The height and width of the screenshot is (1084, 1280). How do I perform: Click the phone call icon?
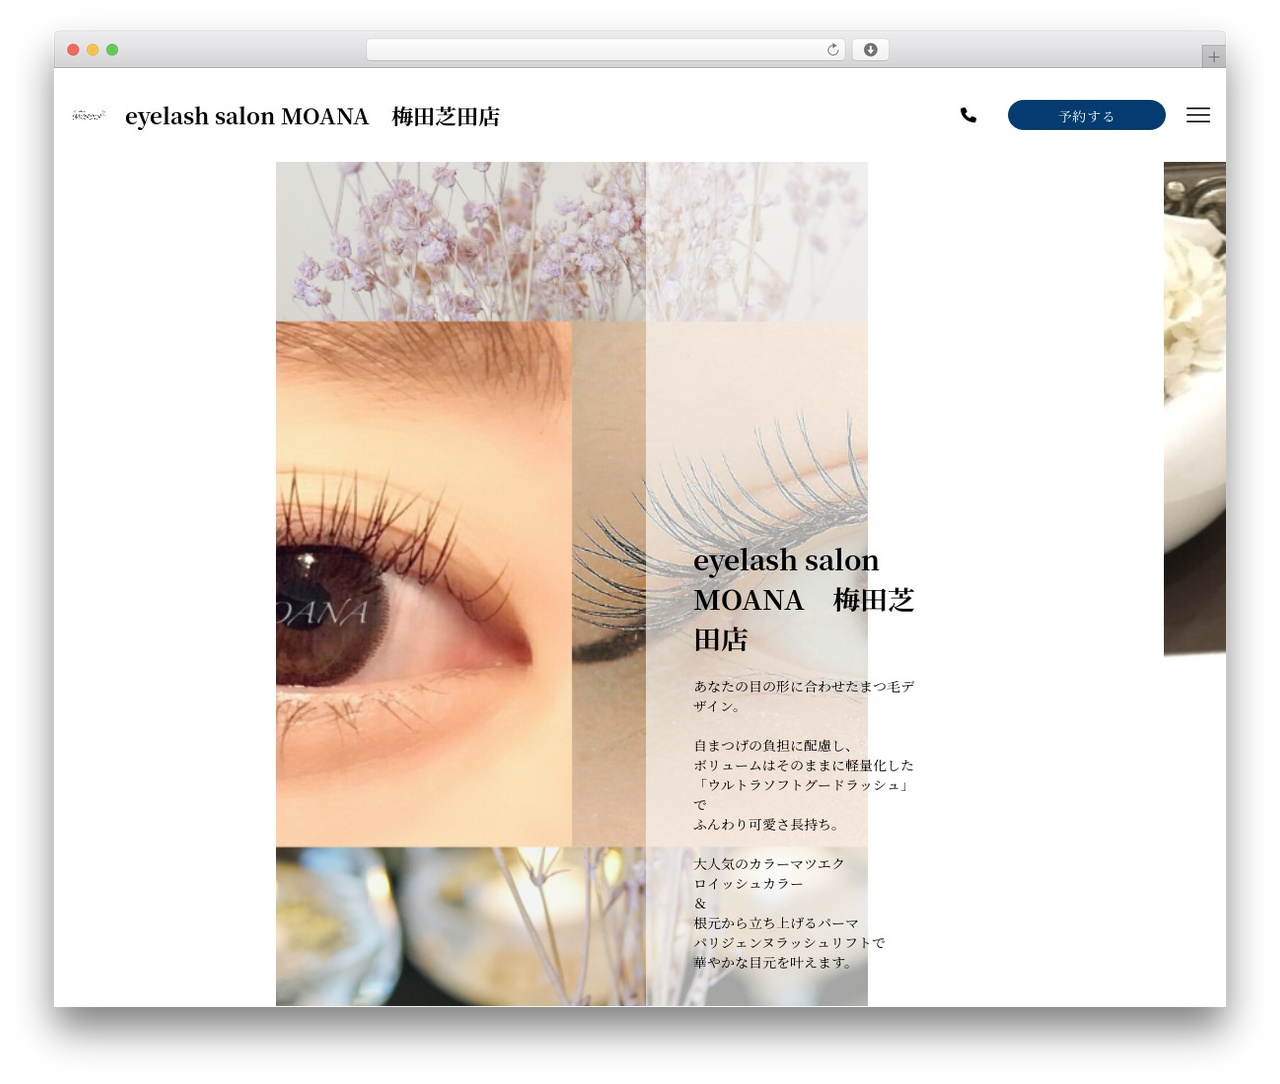tap(968, 115)
